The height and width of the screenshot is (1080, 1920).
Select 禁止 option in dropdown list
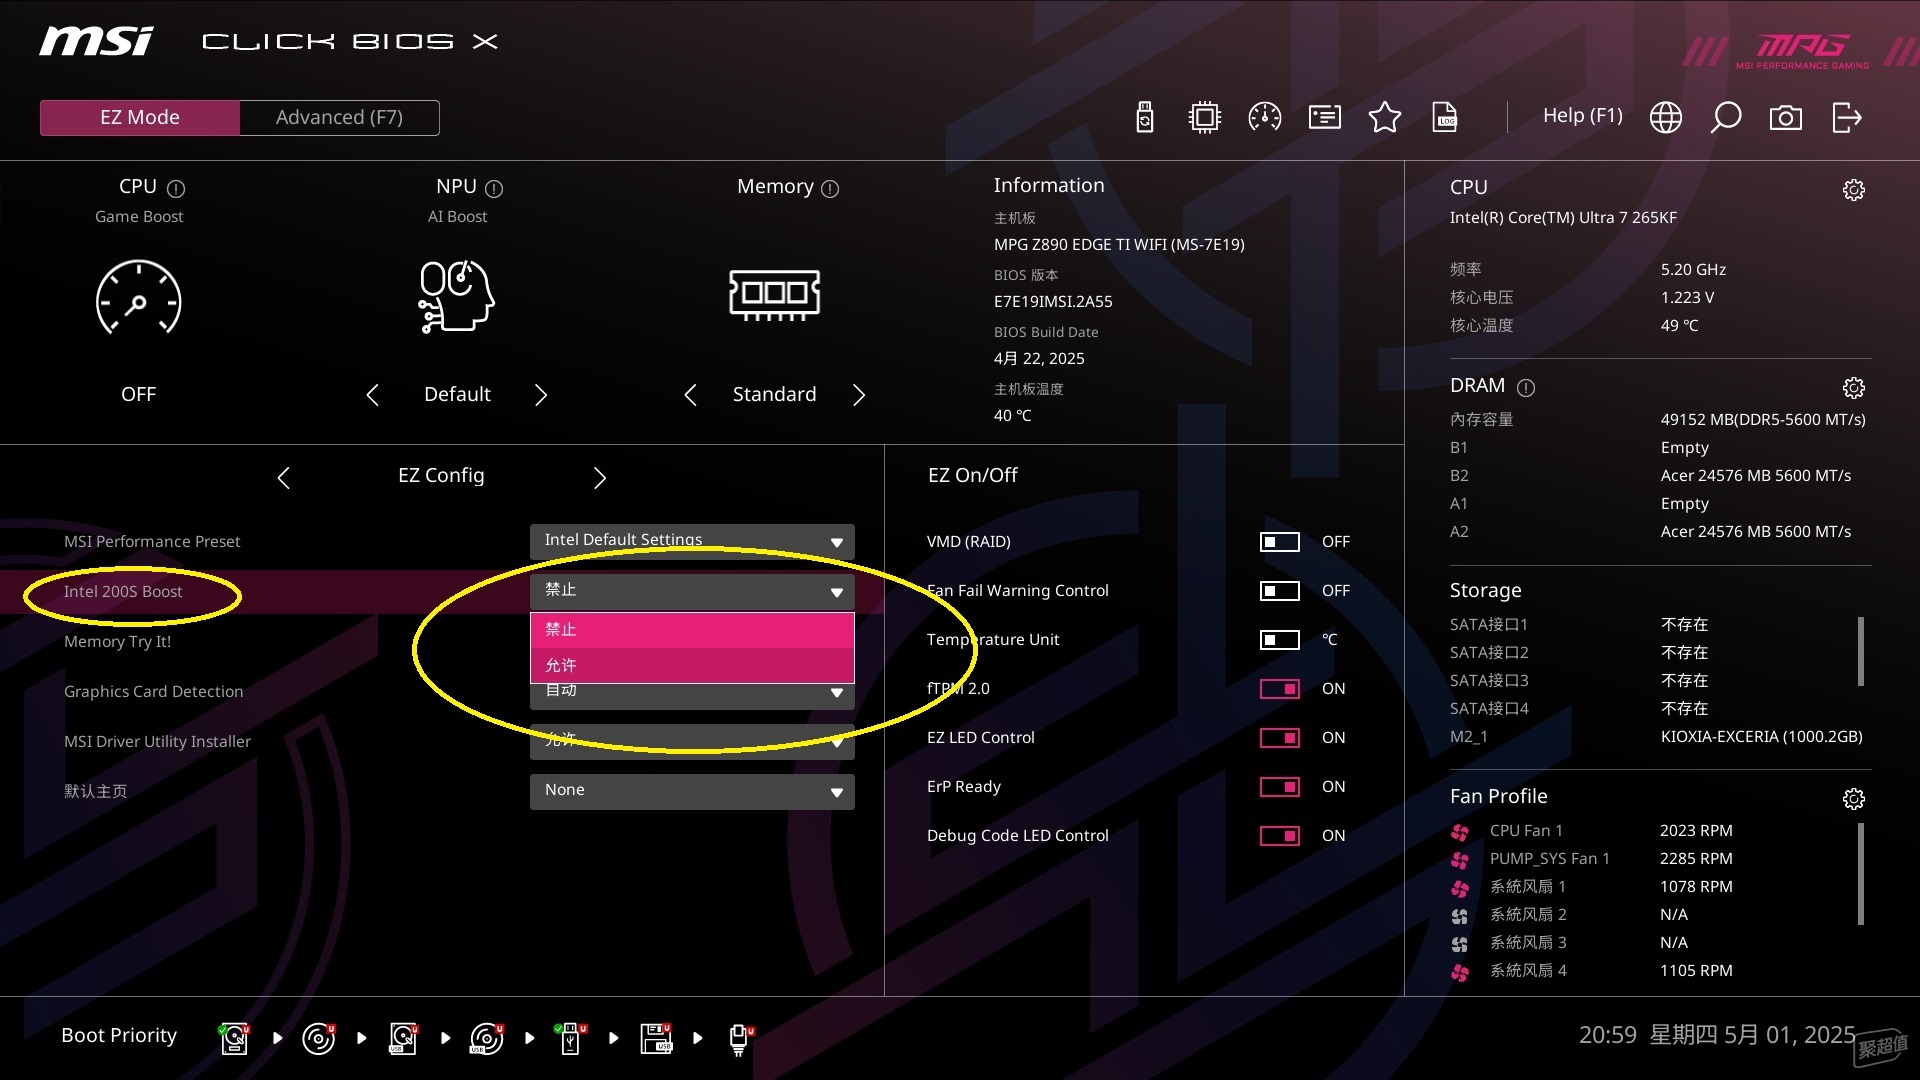[692, 630]
